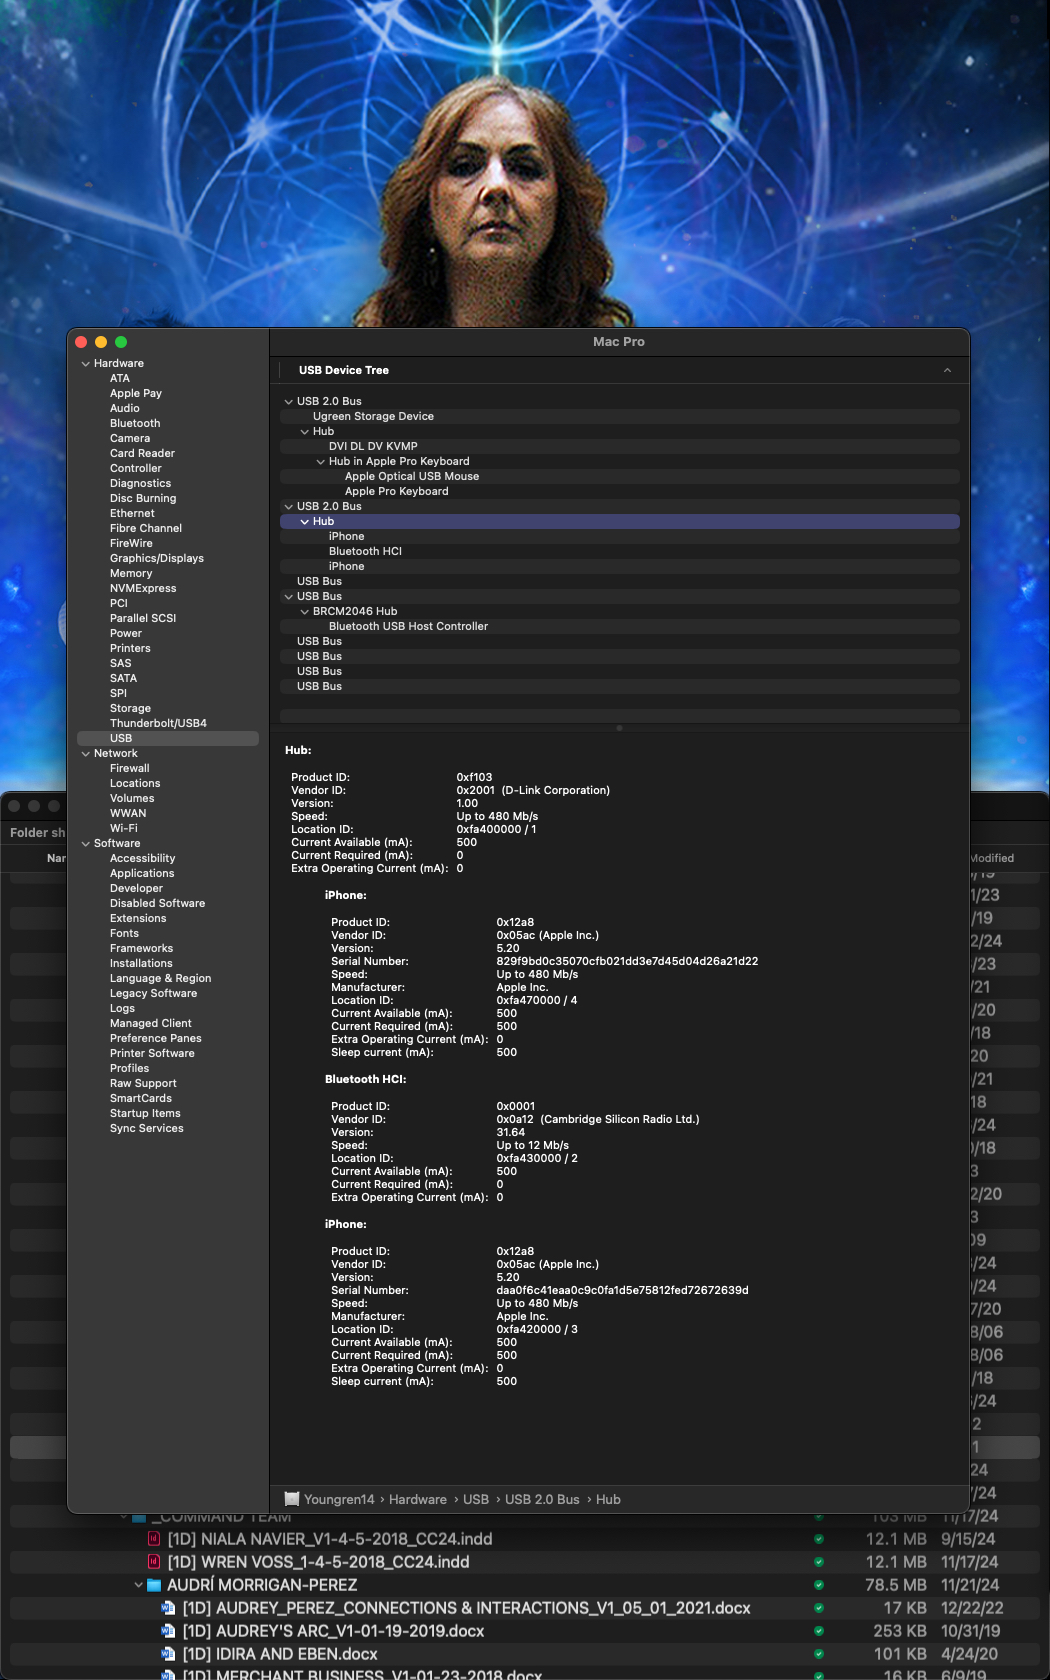Screen dimensions: 1050x1680
Task: Click the Cambridge Silicon Radio Ltd. vendor value
Action: [598, 1119]
